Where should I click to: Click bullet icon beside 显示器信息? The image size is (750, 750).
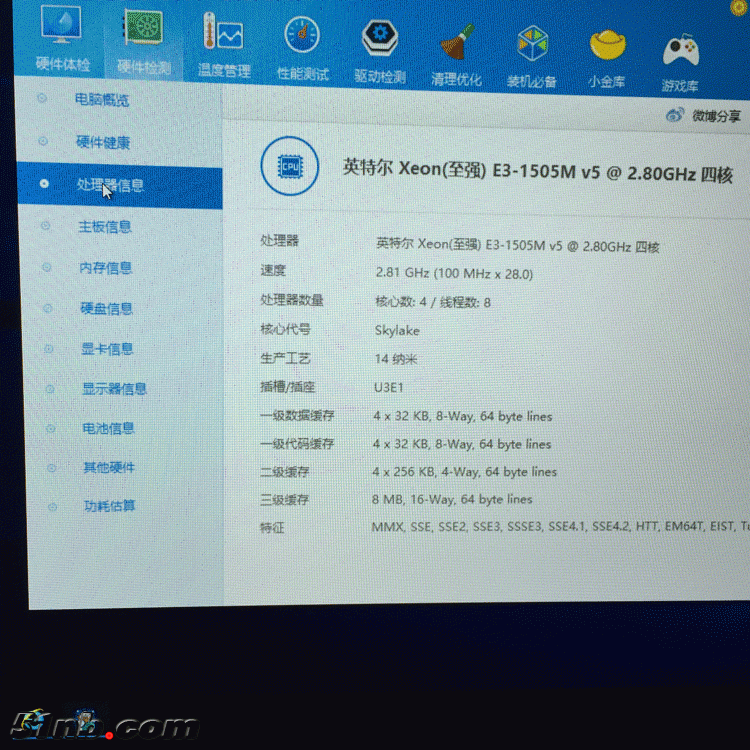(50, 388)
